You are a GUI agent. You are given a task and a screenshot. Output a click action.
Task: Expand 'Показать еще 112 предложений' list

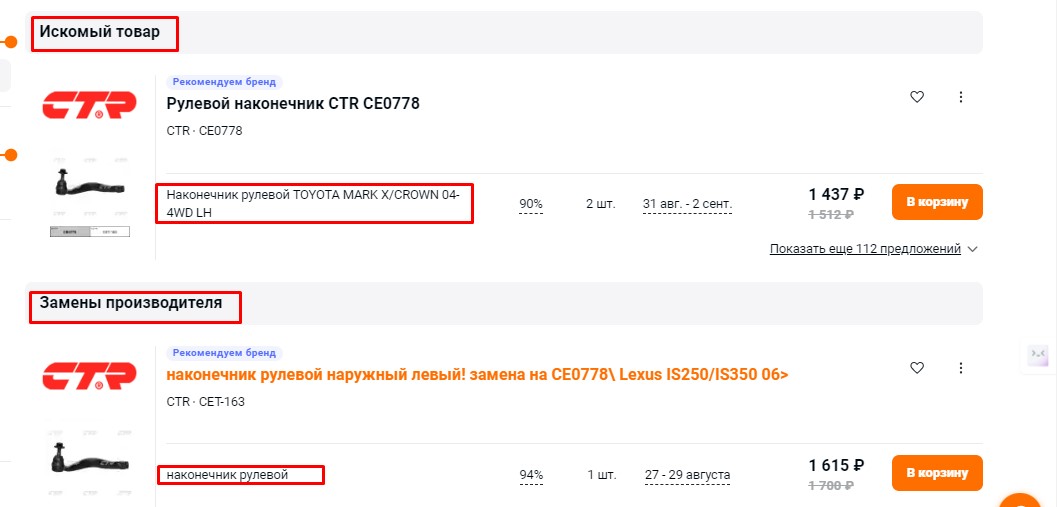pos(865,249)
